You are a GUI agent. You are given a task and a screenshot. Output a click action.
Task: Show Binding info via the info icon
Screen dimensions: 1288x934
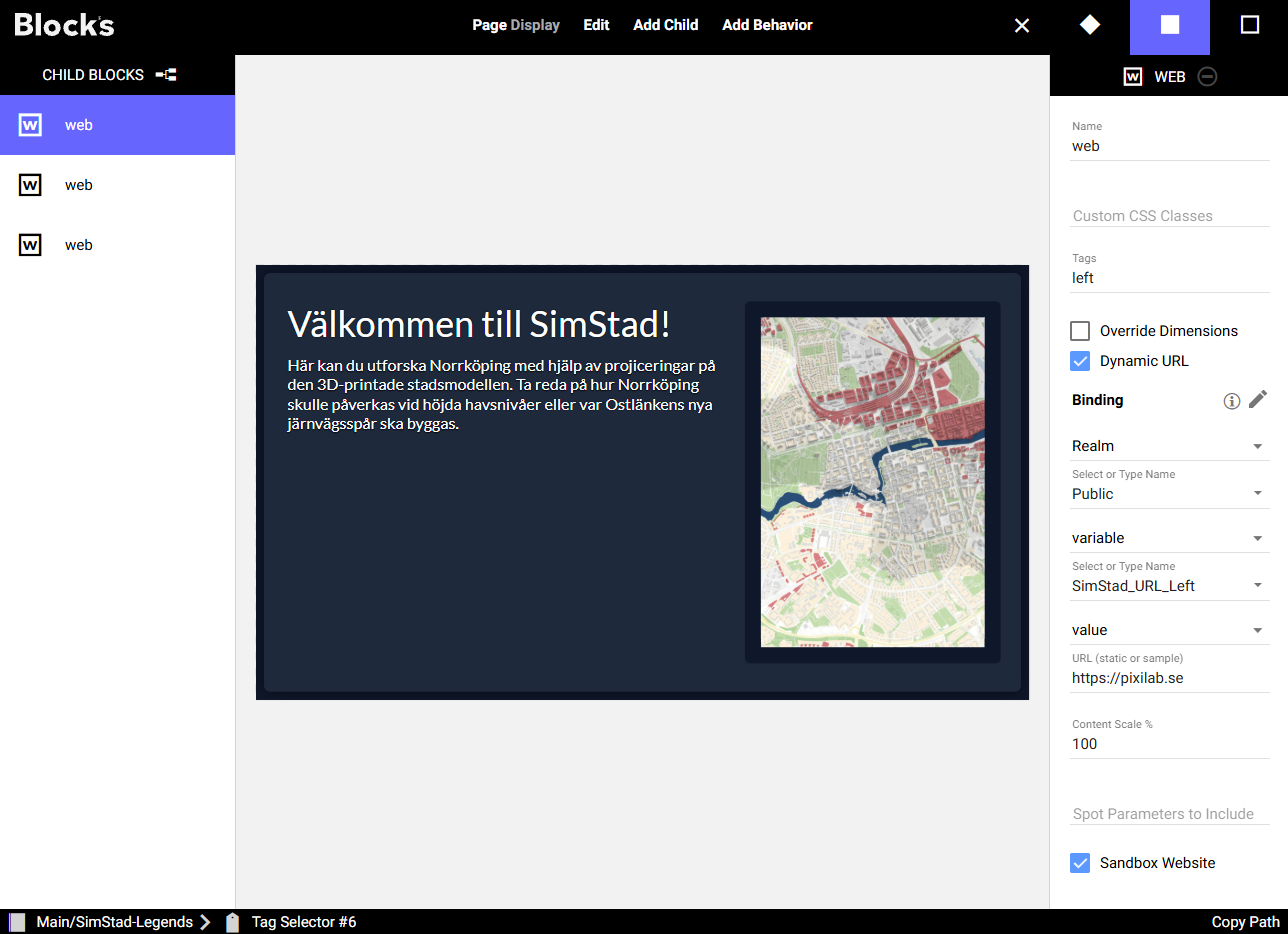pyautogui.click(x=1232, y=401)
